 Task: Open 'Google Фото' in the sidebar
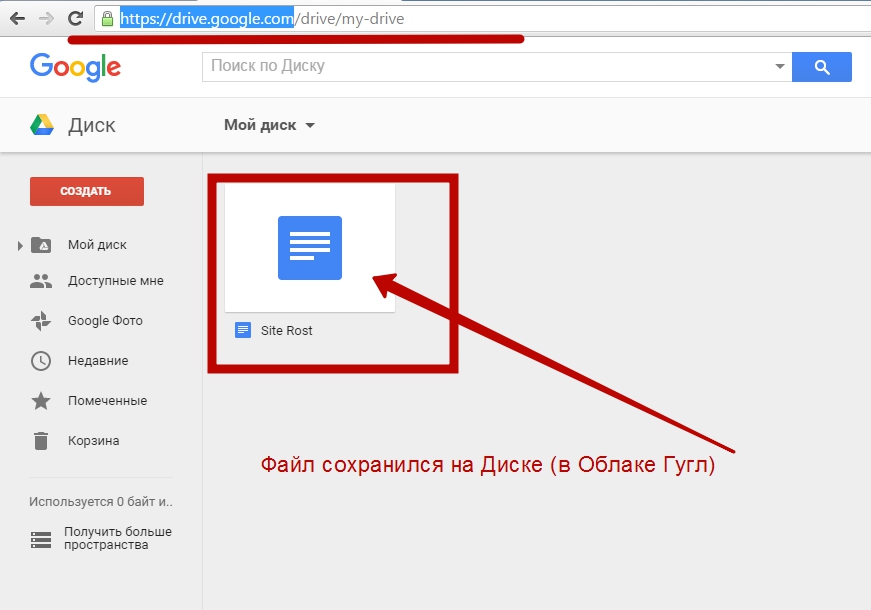105,321
